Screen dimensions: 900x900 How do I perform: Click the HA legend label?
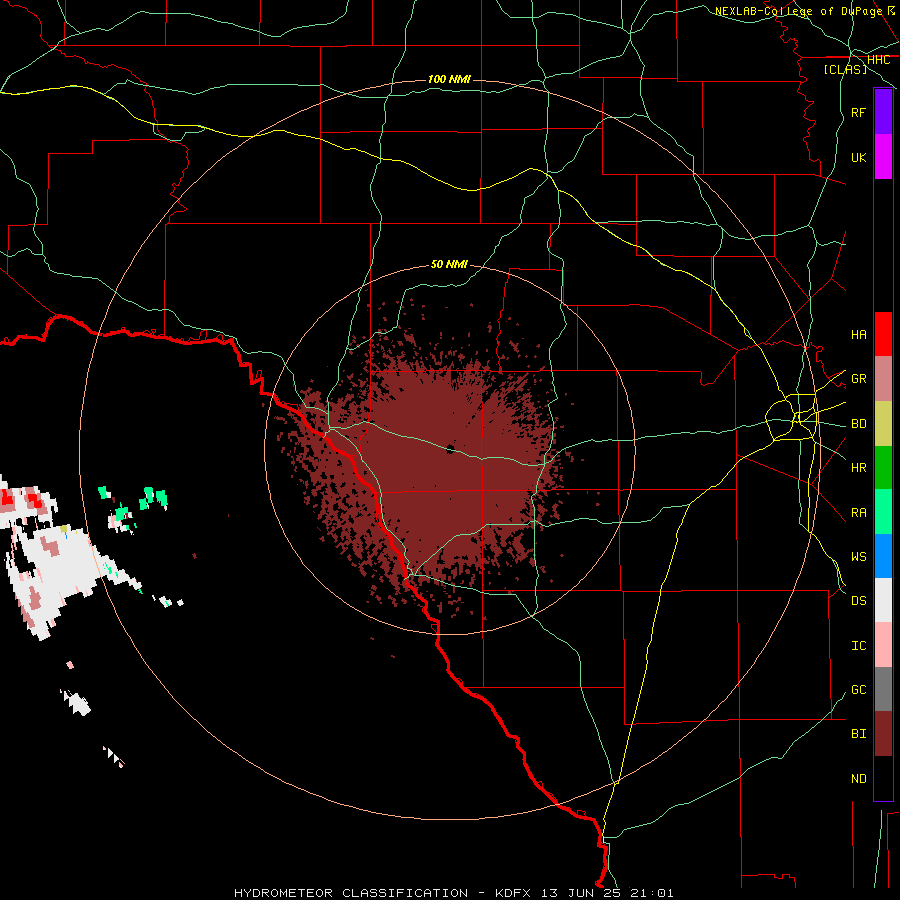click(x=859, y=334)
